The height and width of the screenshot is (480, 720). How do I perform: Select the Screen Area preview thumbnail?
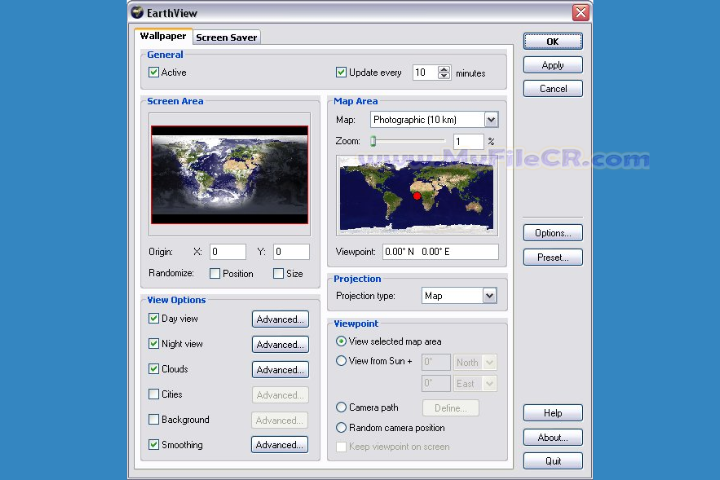click(x=230, y=175)
